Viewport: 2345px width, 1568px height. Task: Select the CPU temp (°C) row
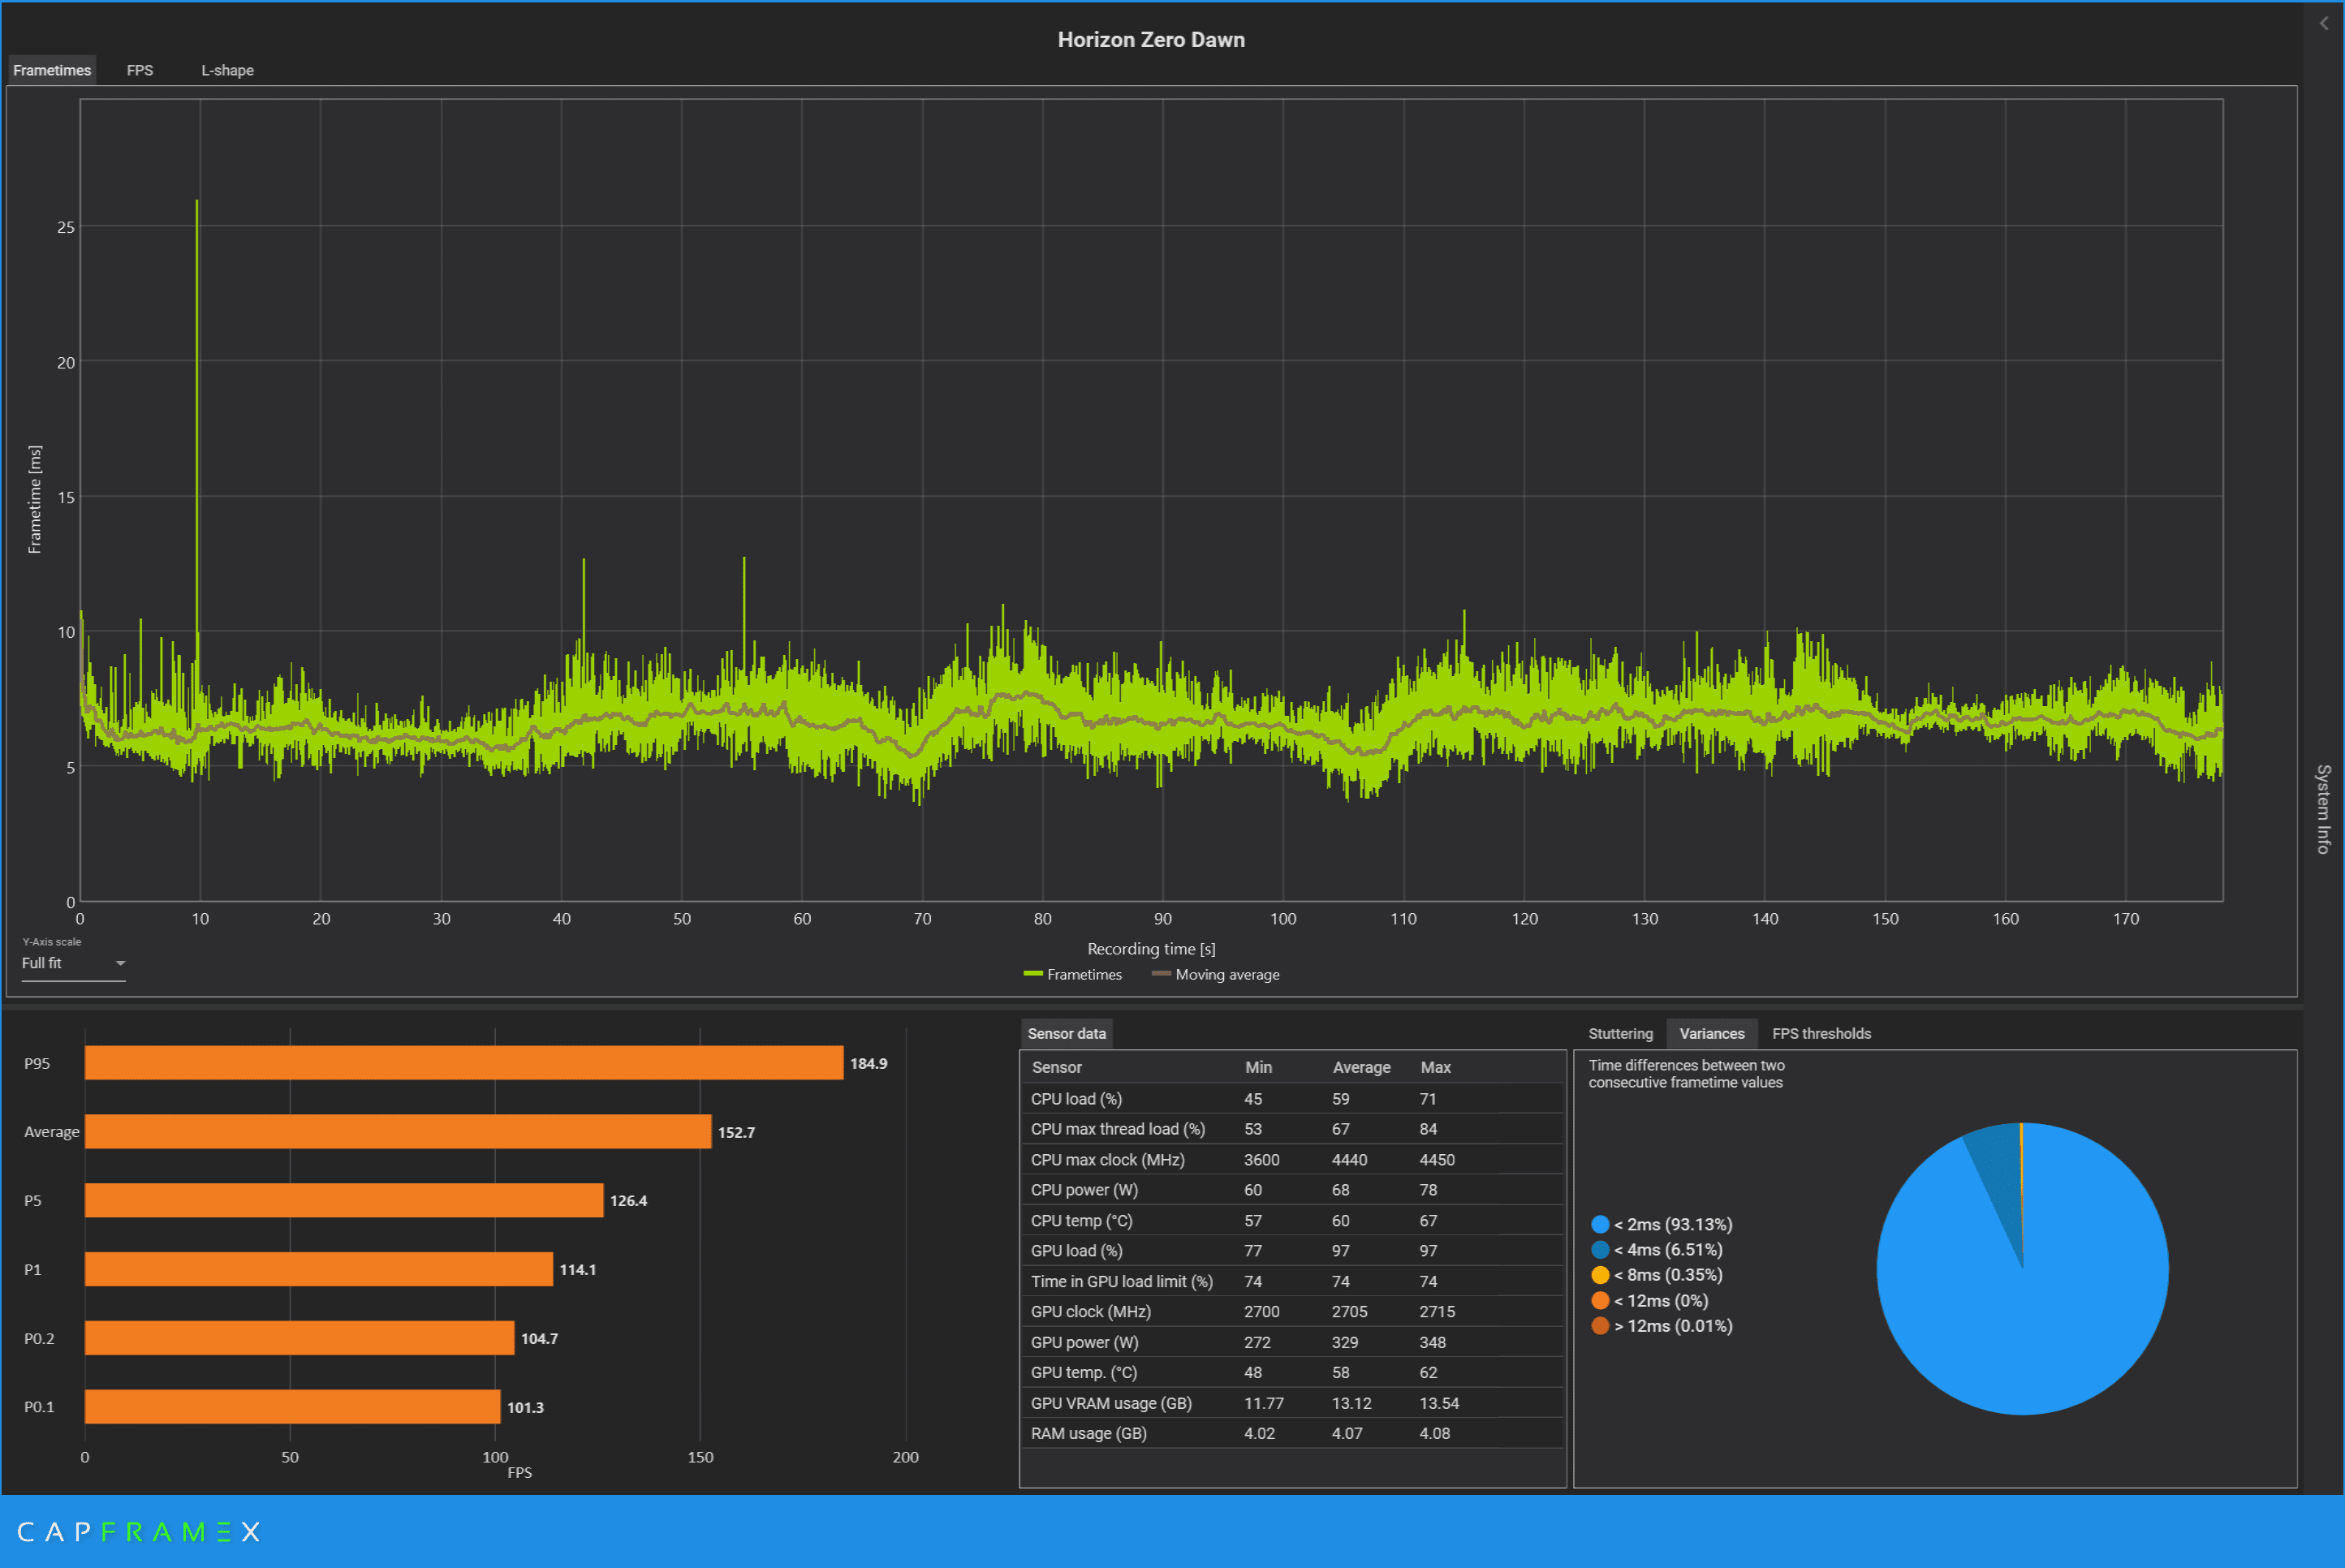(1292, 1220)
